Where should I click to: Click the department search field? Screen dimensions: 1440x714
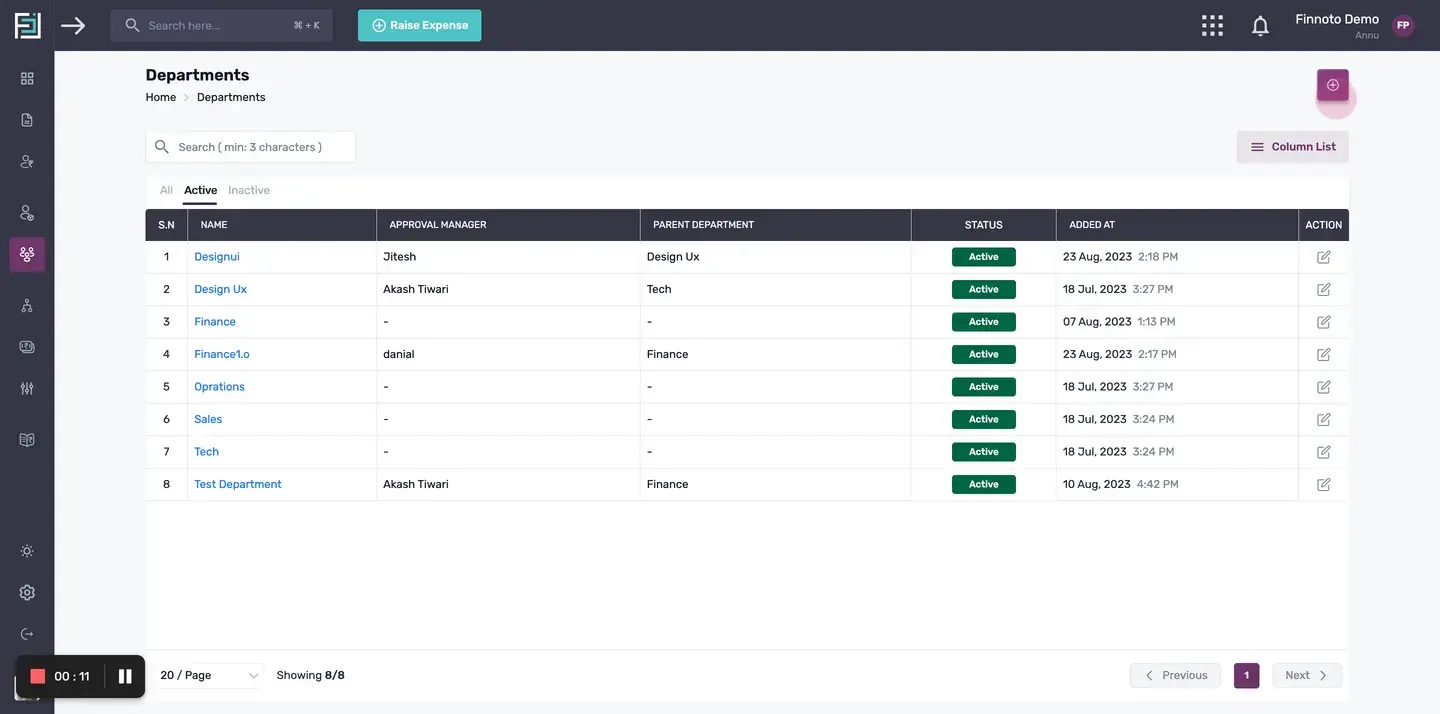point(250,147)
